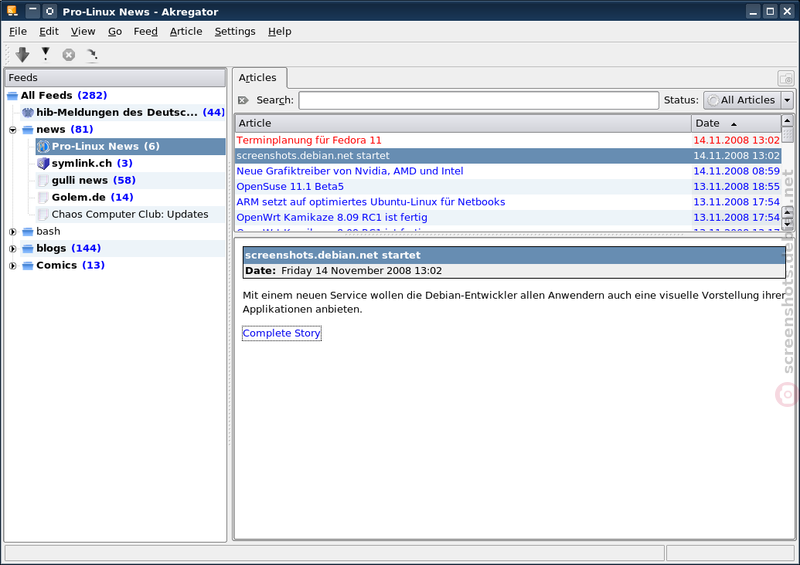800x565 pixels.
Task: Click the tab options icon at Articles right
Action: pyautogui.click(x=786, y=79)
